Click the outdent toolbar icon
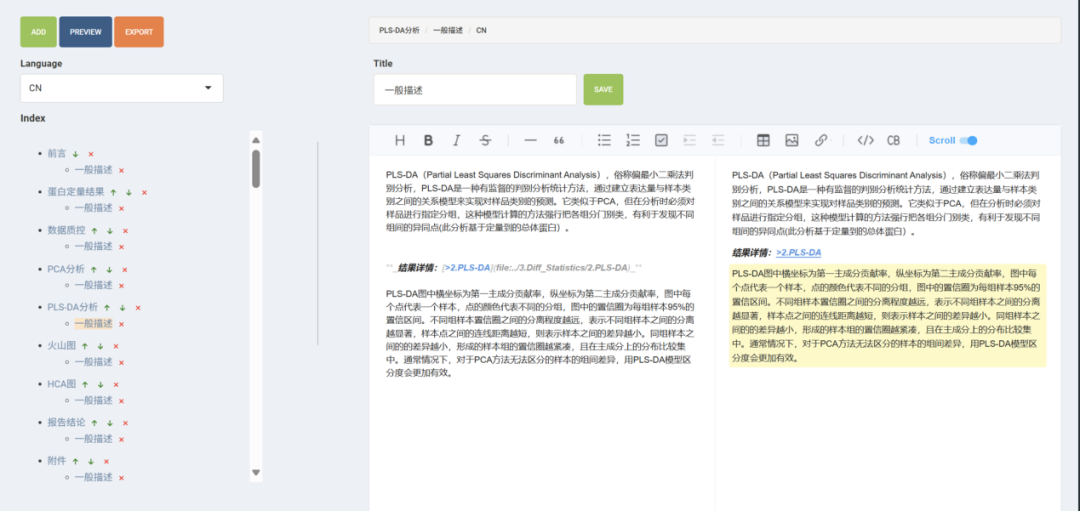 tap(718, 140)
